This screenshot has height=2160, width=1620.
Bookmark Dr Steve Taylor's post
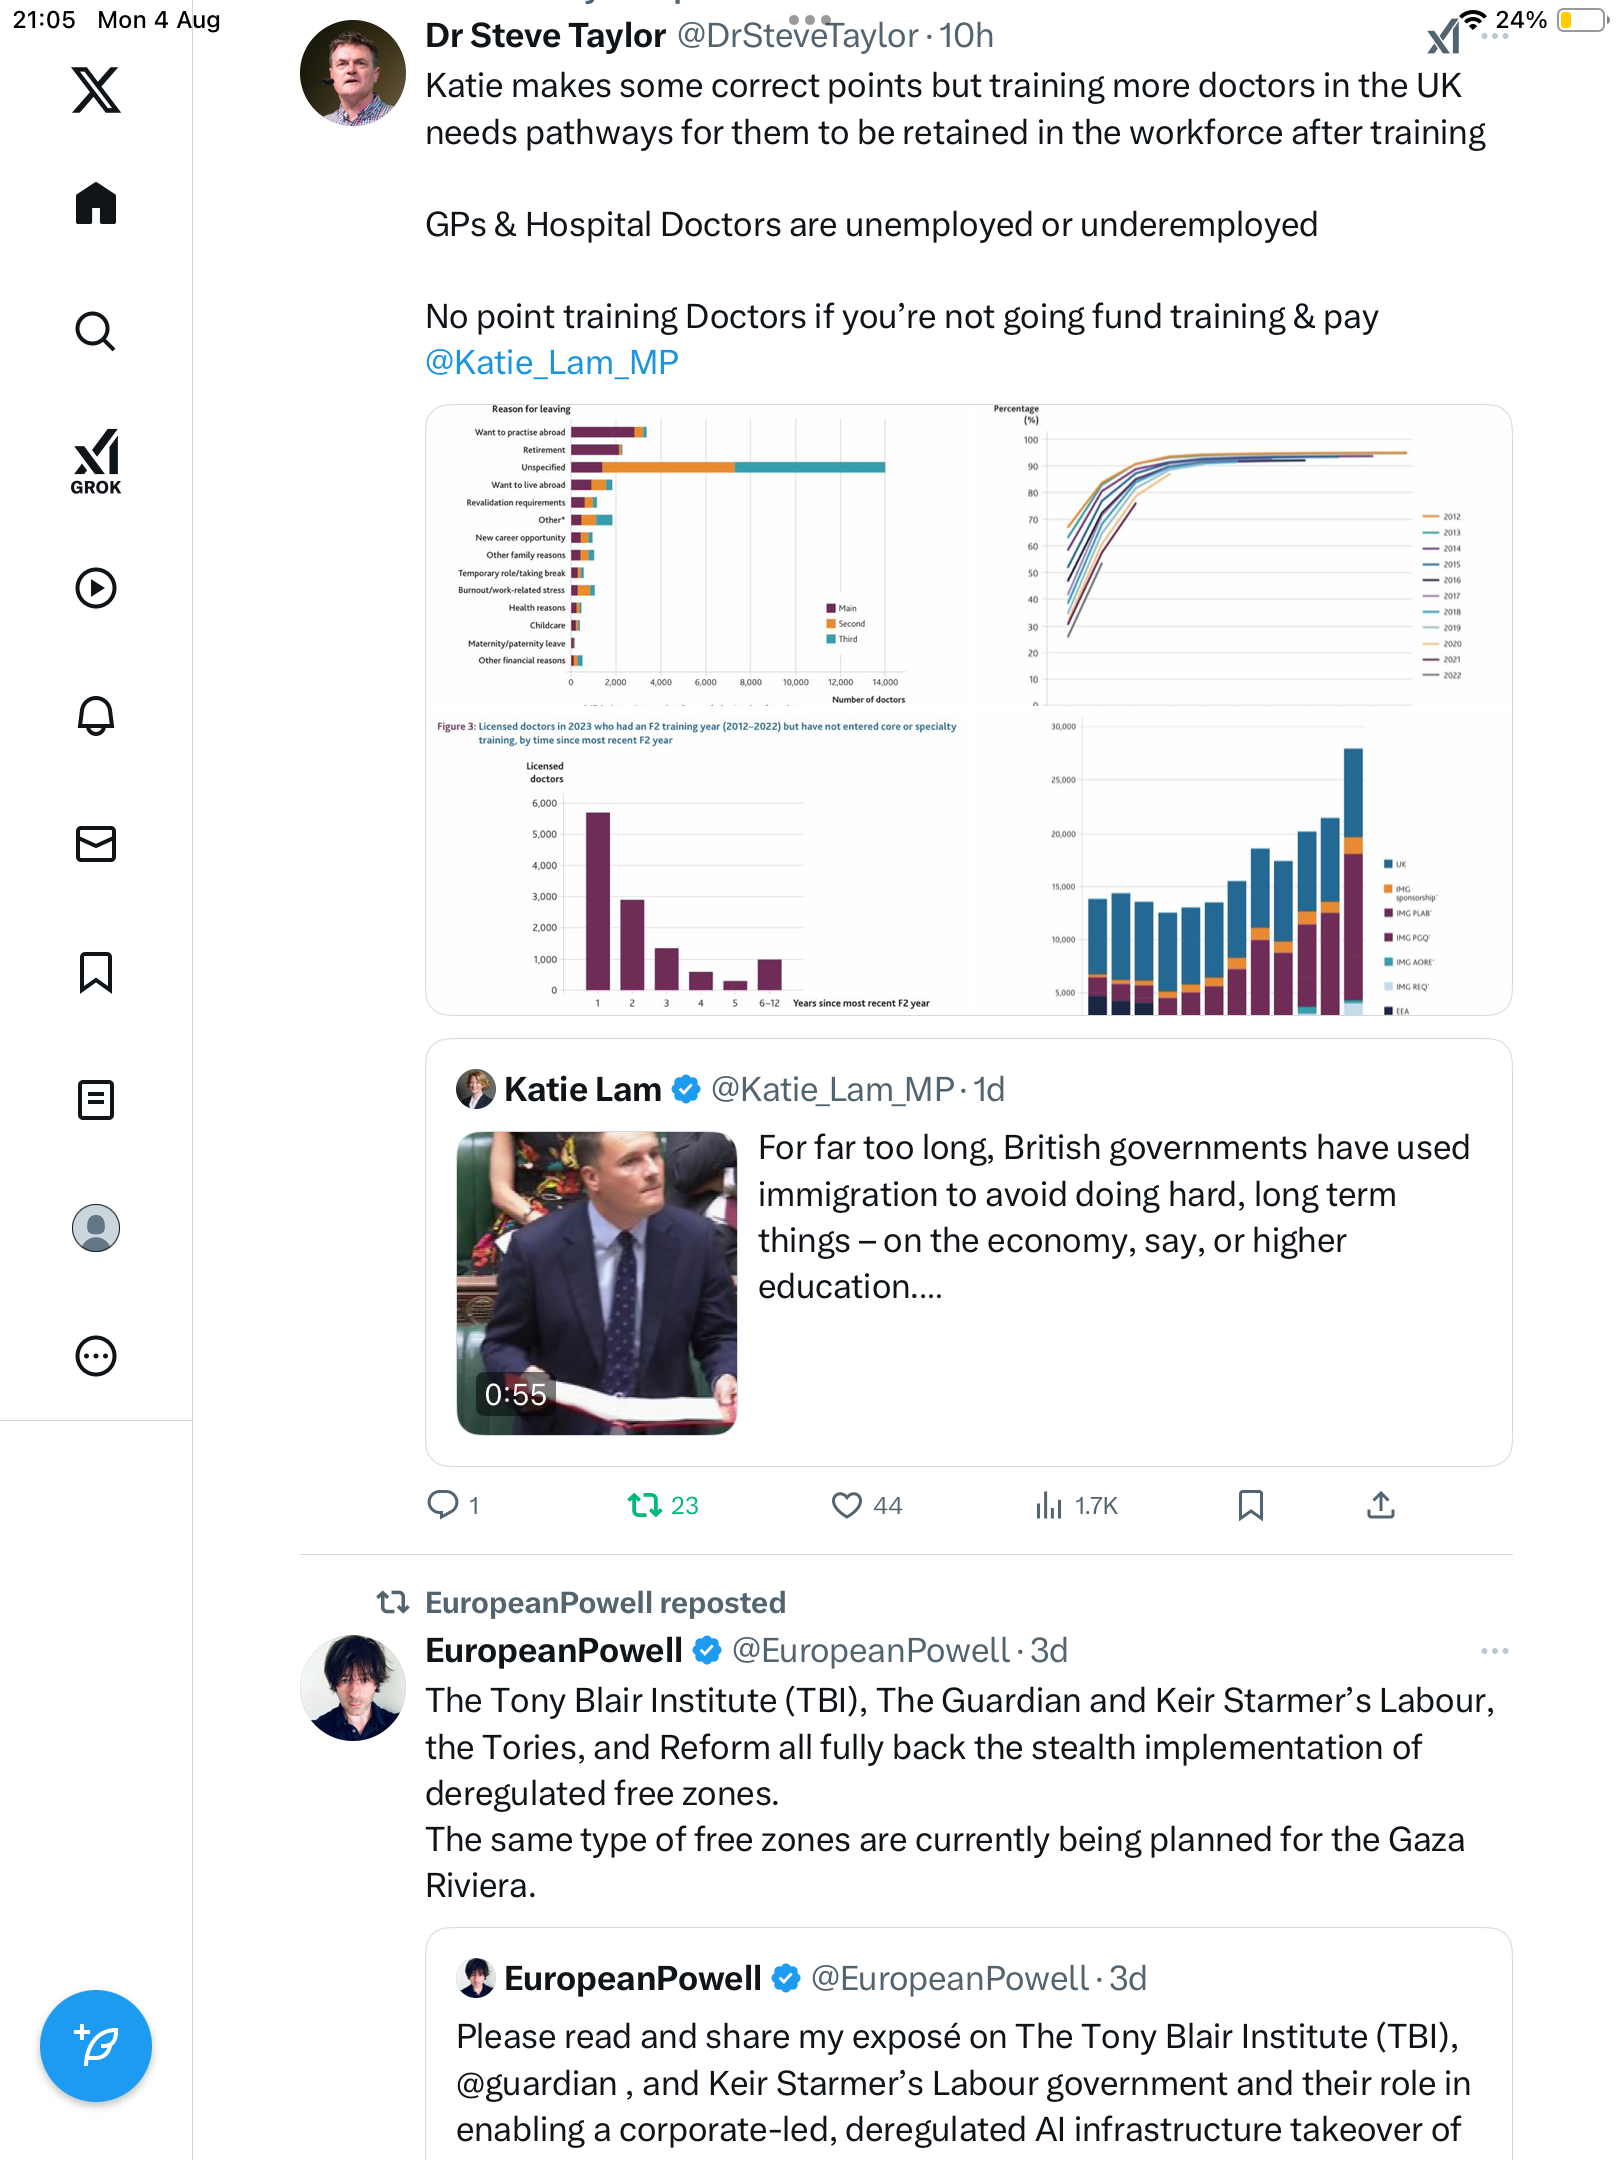point(1250,1505)
